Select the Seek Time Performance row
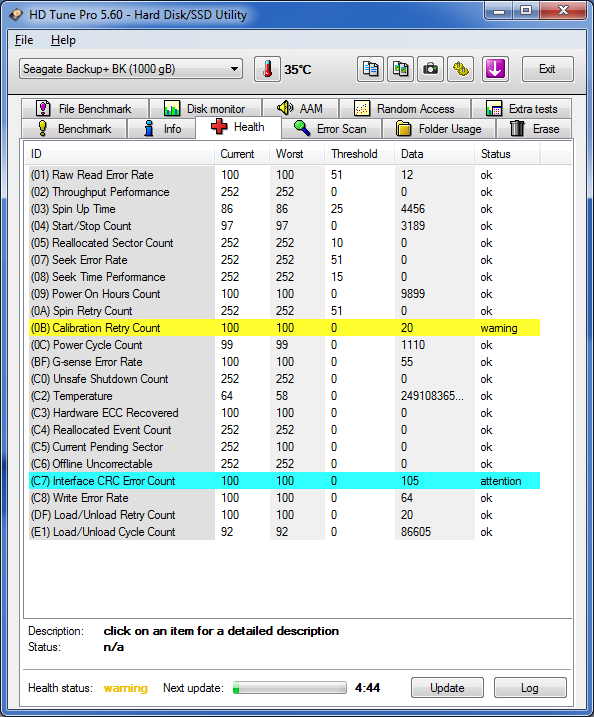Screen dimensions: 594x717 pos(284,277)
